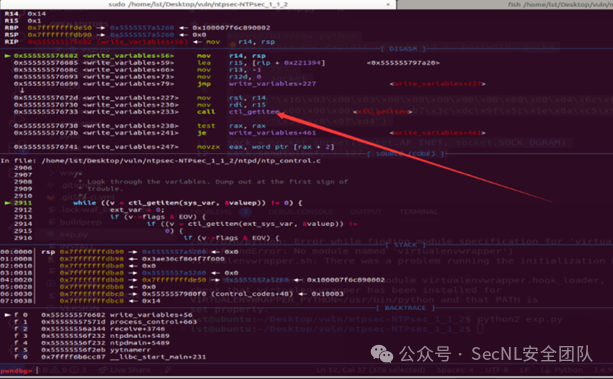
Task: Select stack row 07:0038 value 0x14
Action: 151,301
